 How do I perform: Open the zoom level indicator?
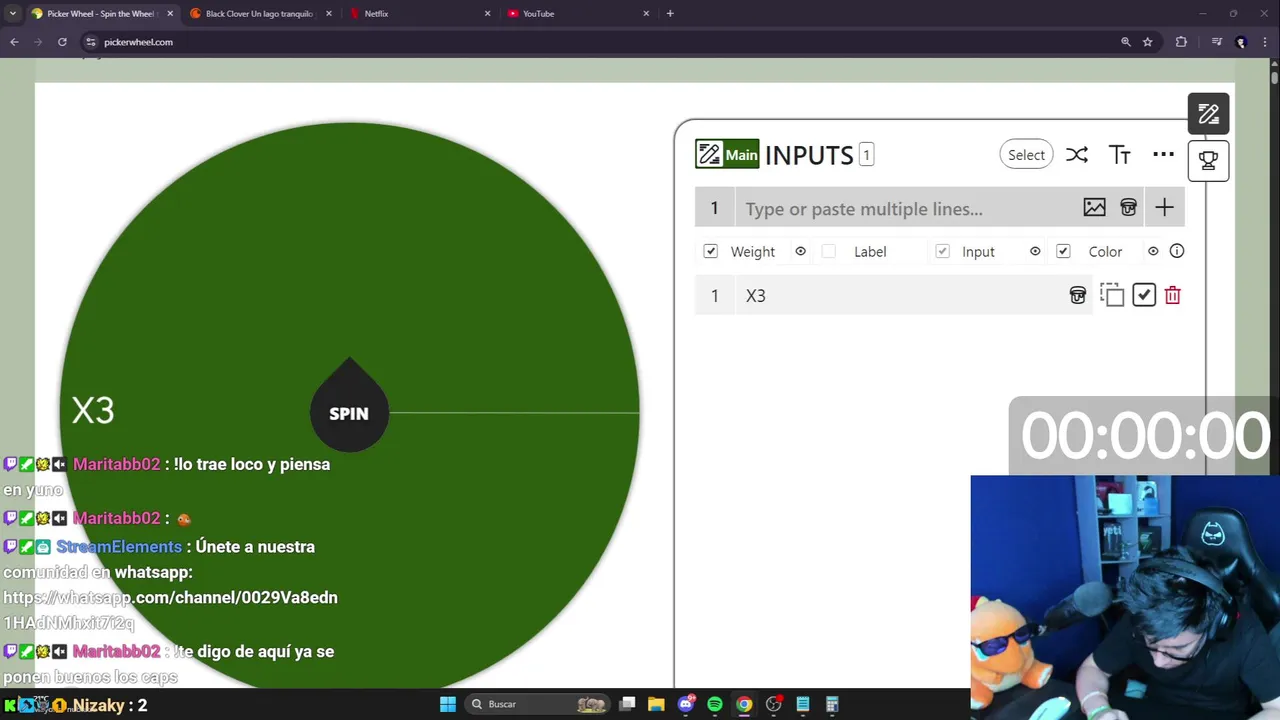tap(1126, 42)
